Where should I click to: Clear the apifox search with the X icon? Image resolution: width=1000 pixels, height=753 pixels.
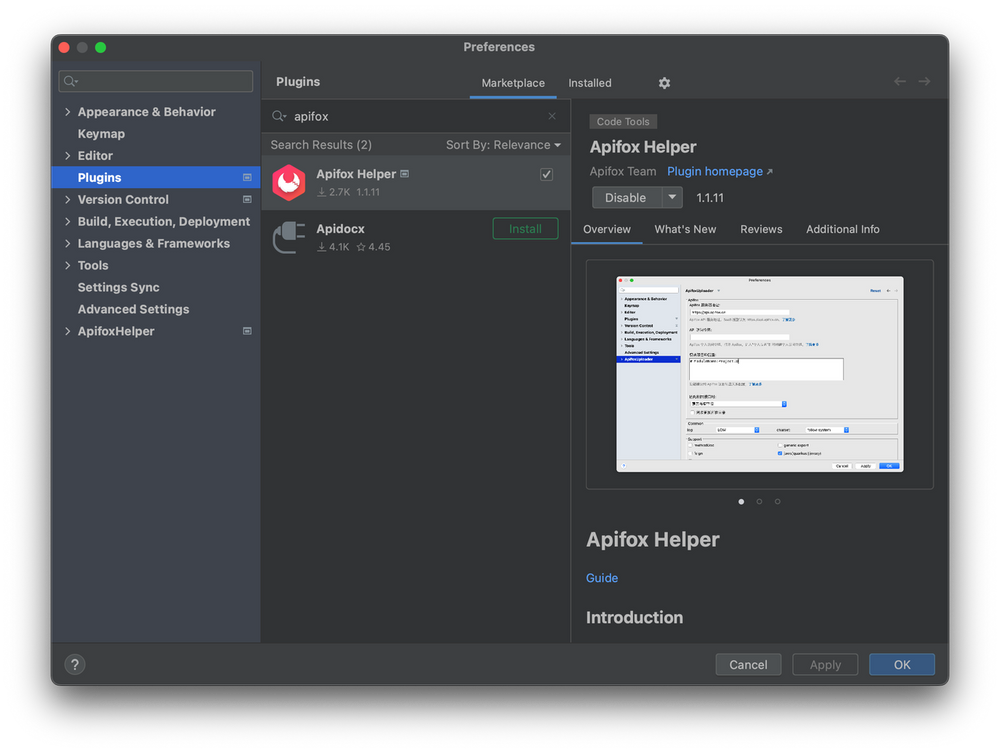pos(551,116)
